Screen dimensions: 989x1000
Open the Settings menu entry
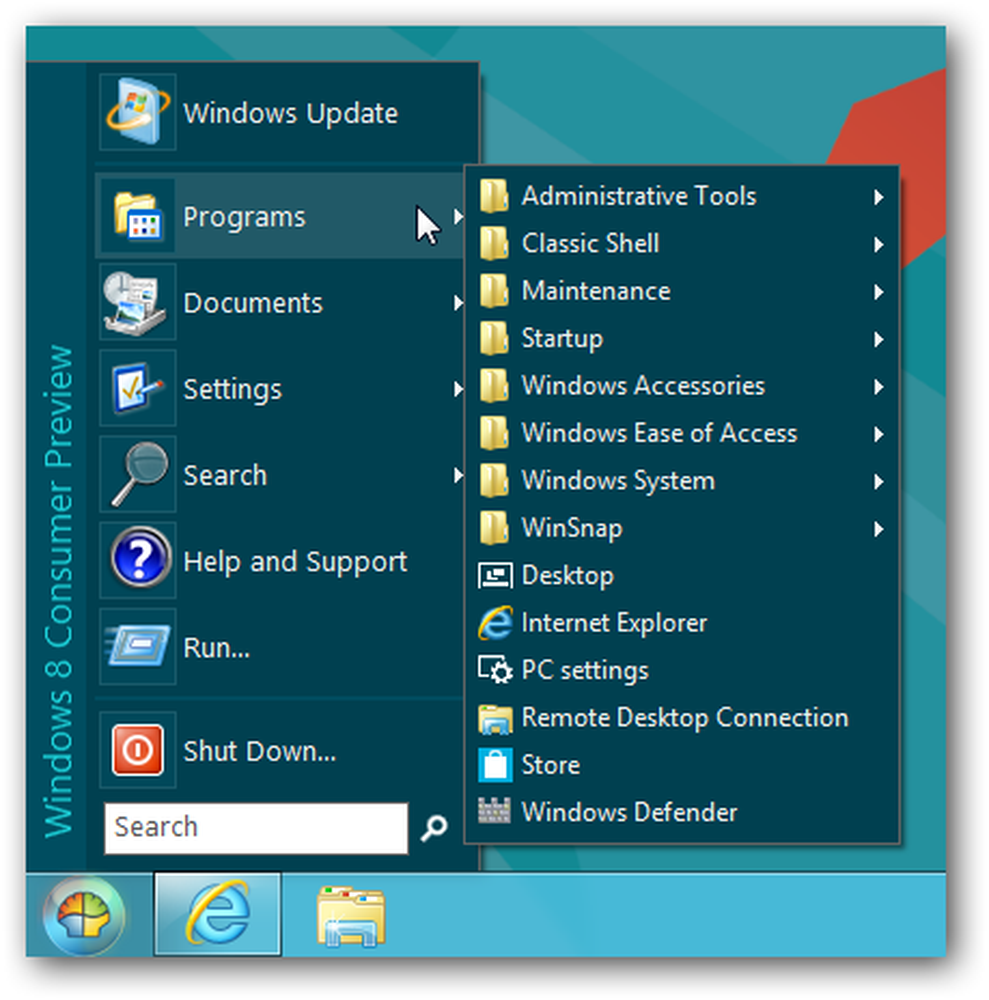281,388
